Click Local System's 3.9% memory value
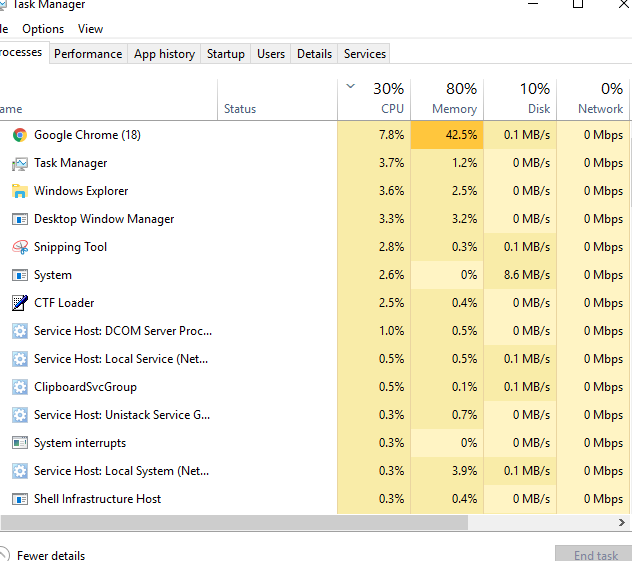Image resolution: width=632 pixels, height=561 pixels. coord(464,471)
